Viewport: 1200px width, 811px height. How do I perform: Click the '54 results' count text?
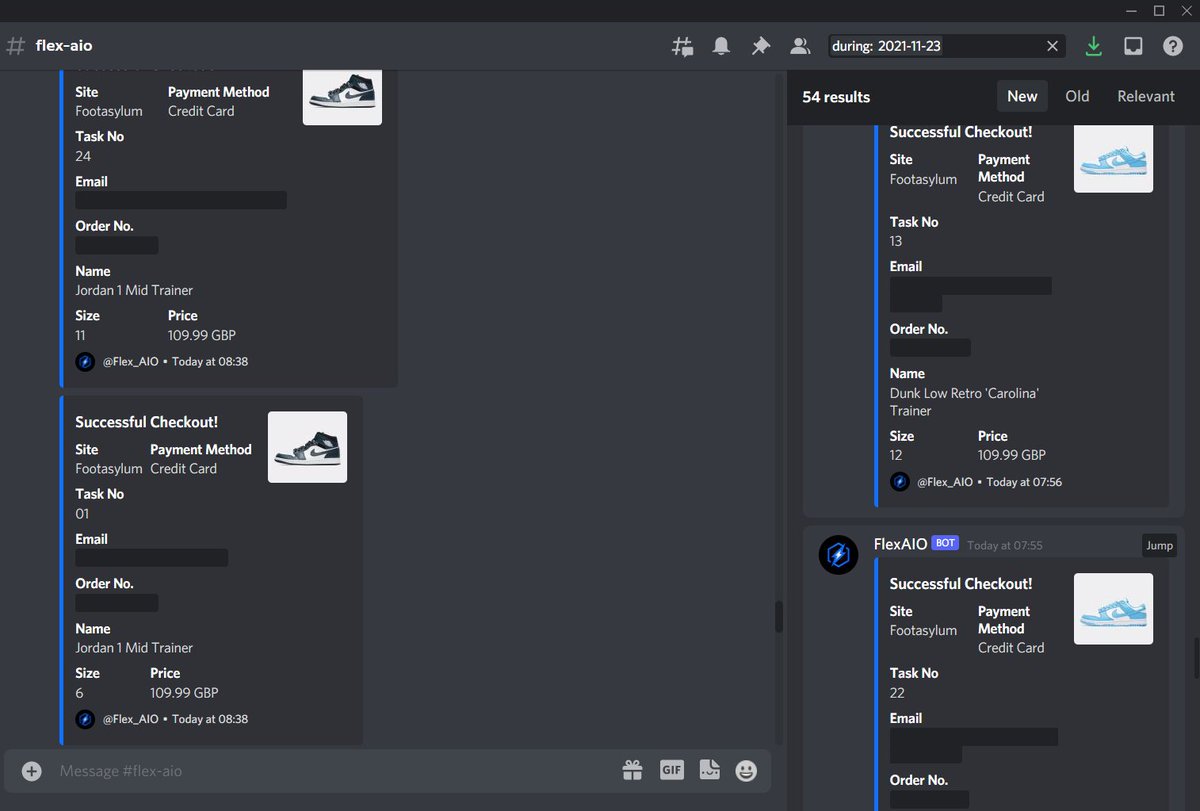(x=836, y=97)
